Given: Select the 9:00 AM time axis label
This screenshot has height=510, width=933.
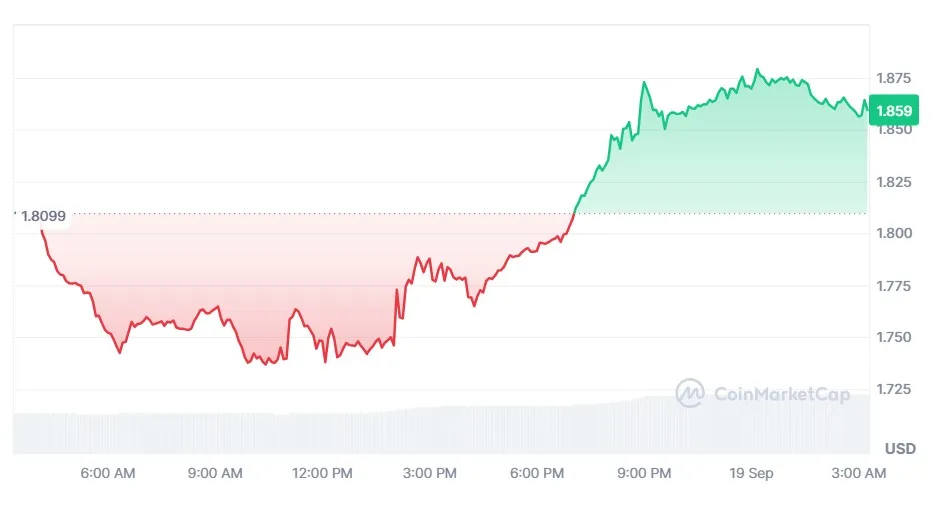Looking at the screenshot, I should pyautogui.click(x=215, y=473).
